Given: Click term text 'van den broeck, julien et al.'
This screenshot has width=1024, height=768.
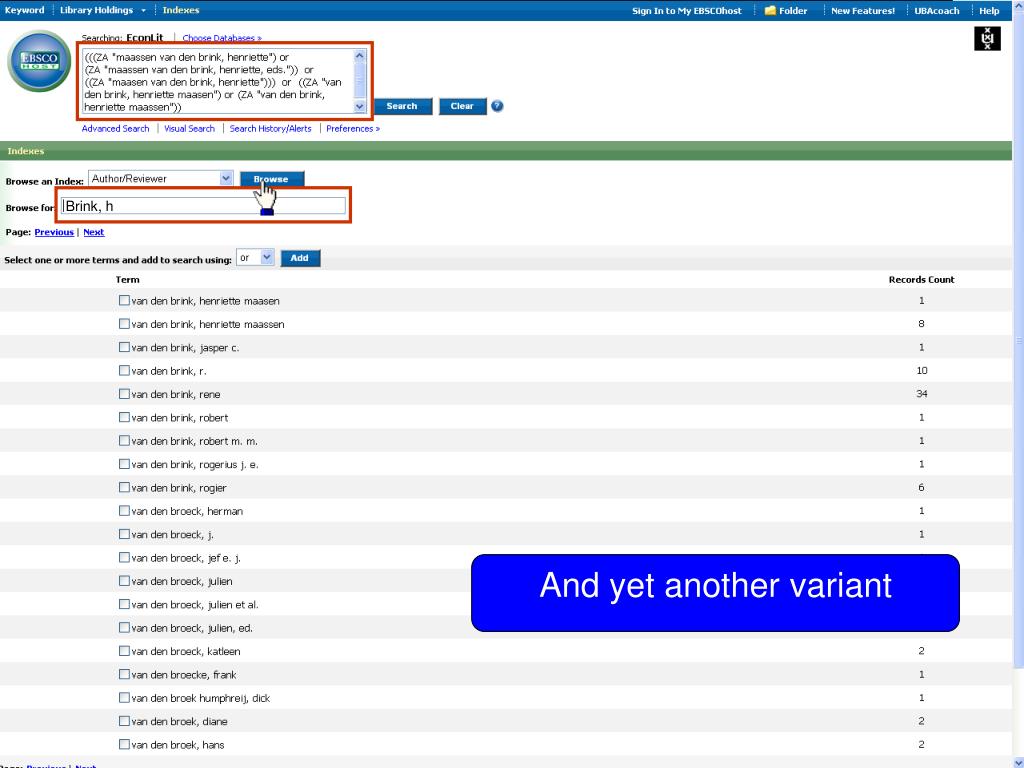Looking at the screenshot, I should 195,605.
